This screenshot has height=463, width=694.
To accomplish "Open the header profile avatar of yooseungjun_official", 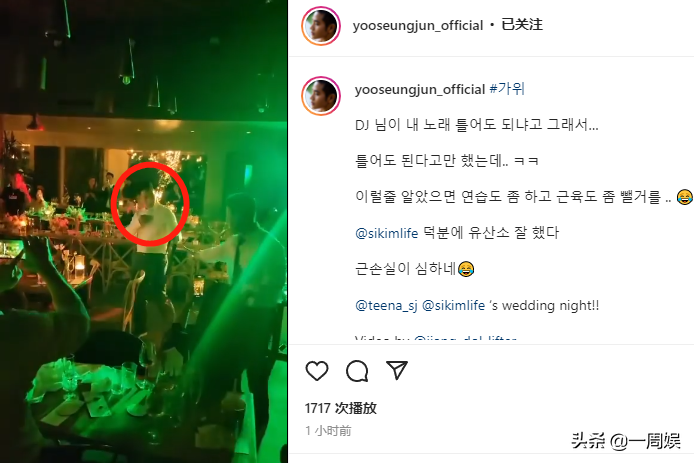I will point(321,26).
